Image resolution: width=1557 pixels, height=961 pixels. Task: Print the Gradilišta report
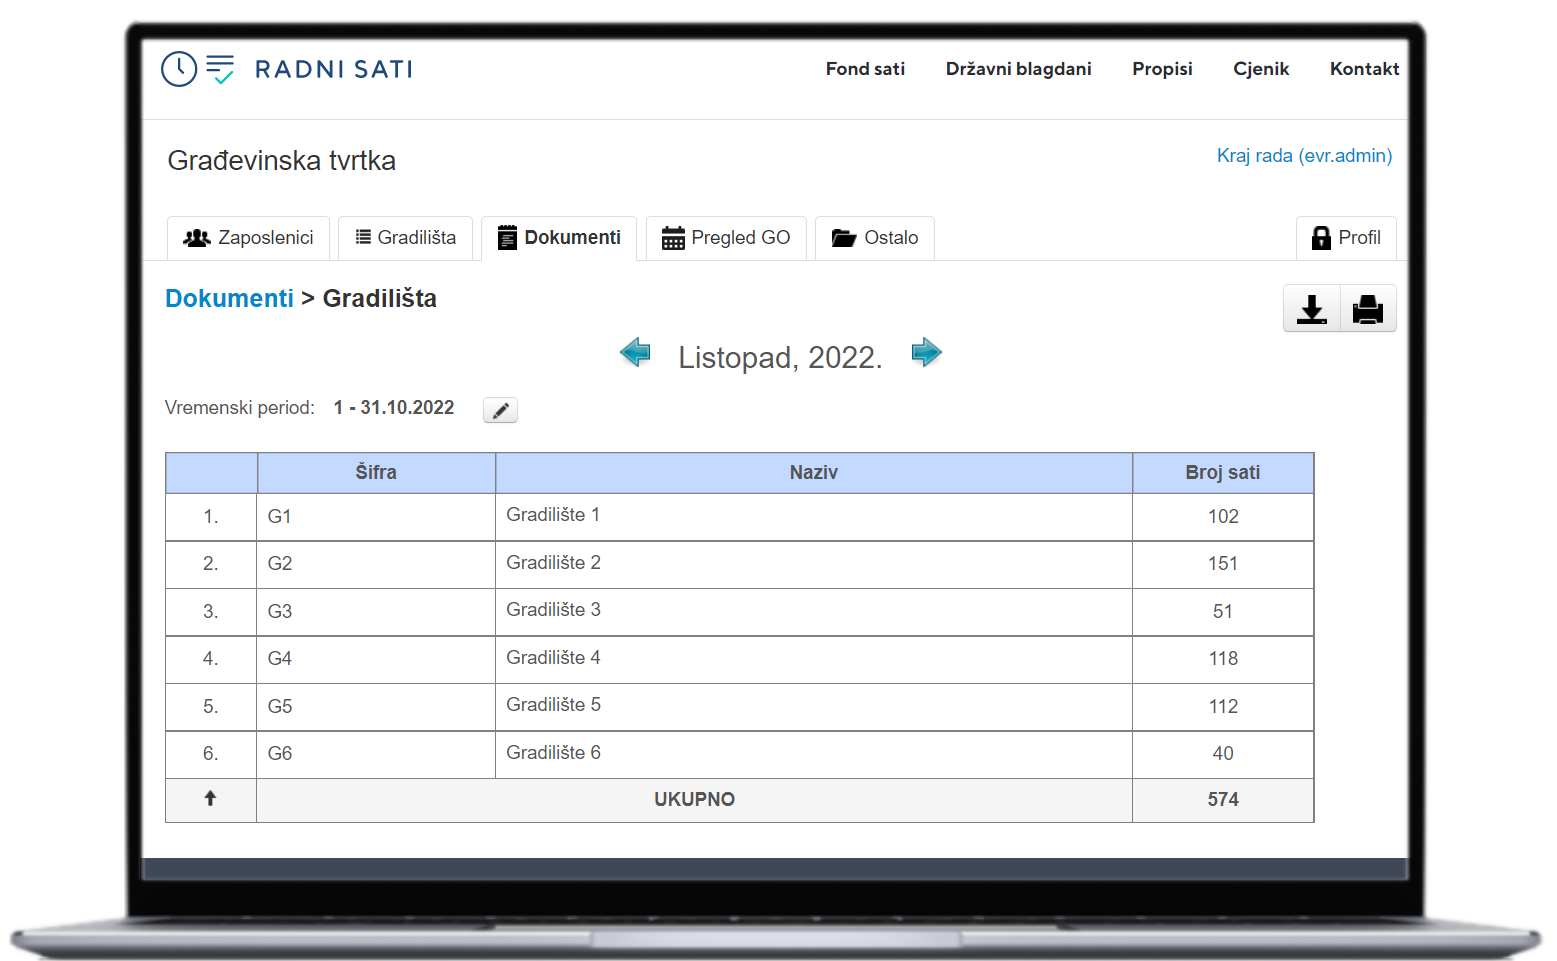(x=1367, y=309)
